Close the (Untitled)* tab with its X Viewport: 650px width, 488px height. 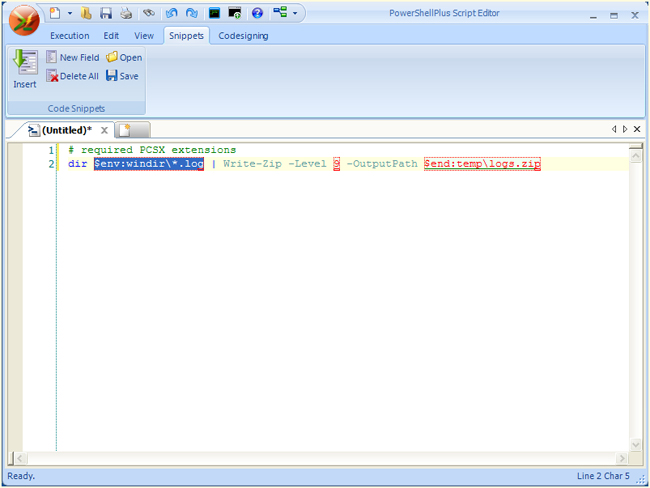[104, 131]
